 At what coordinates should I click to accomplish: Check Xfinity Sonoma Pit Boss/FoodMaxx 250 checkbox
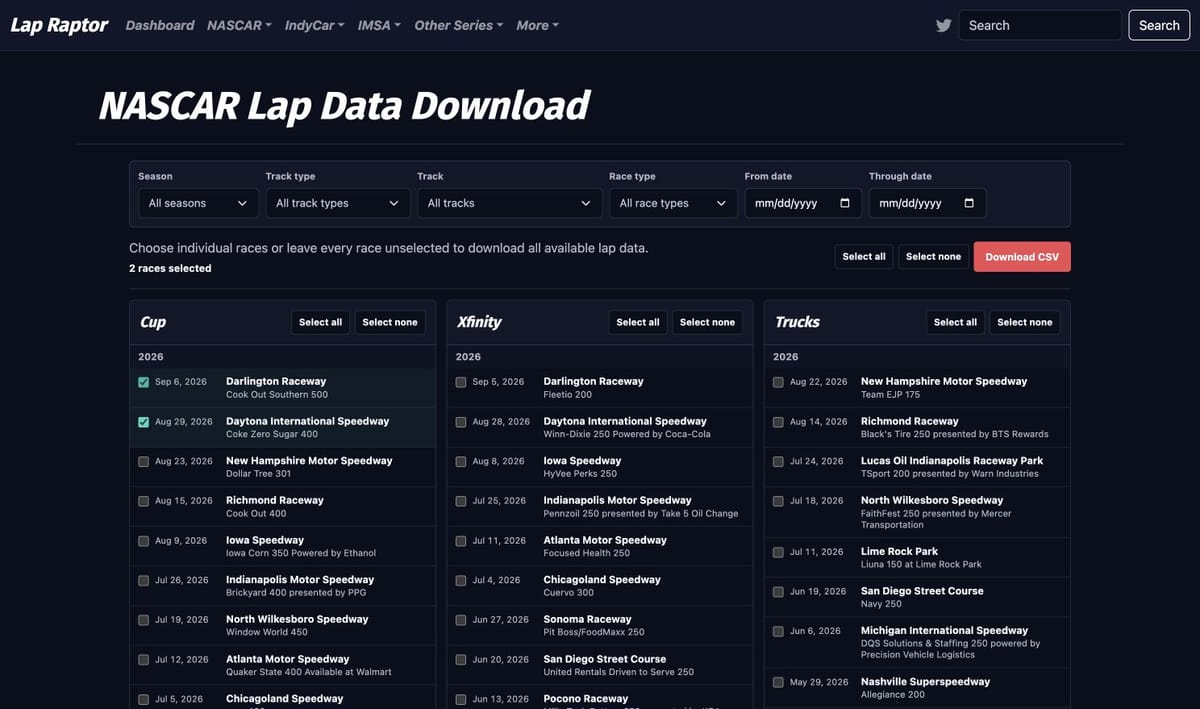pos(461,620)
